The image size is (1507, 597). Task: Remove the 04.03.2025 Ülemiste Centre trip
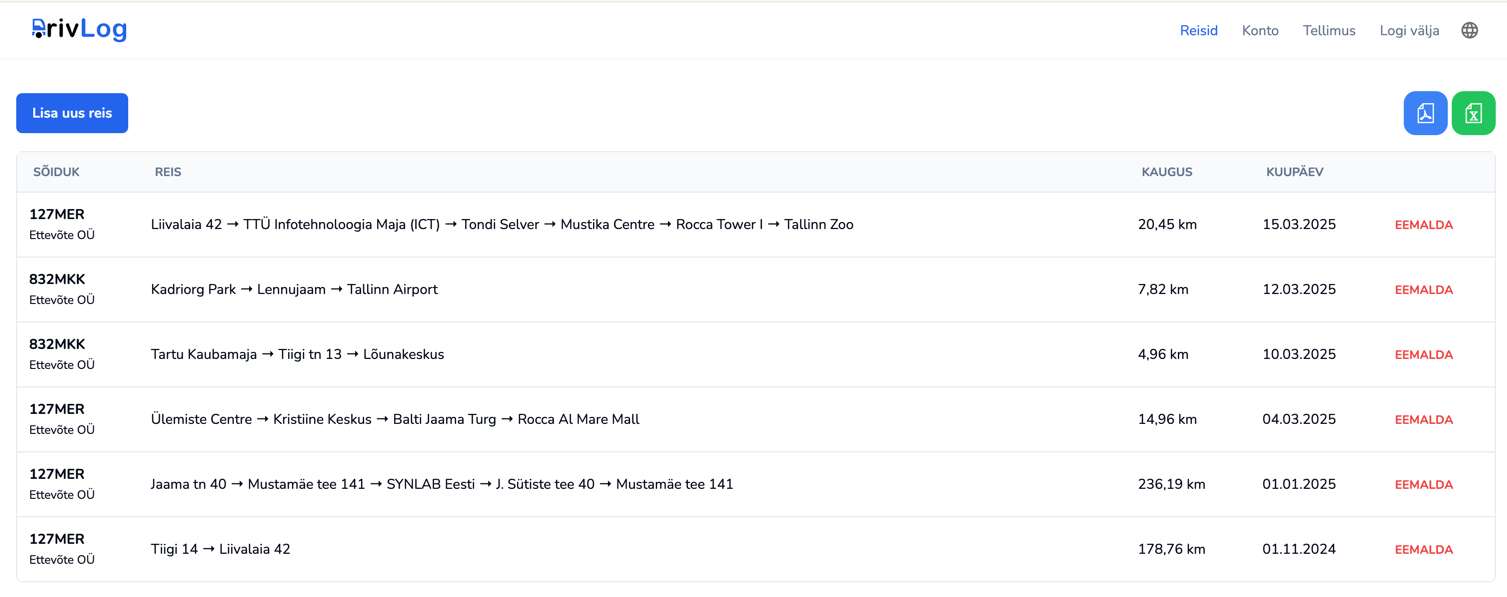tap(1423, 420)
